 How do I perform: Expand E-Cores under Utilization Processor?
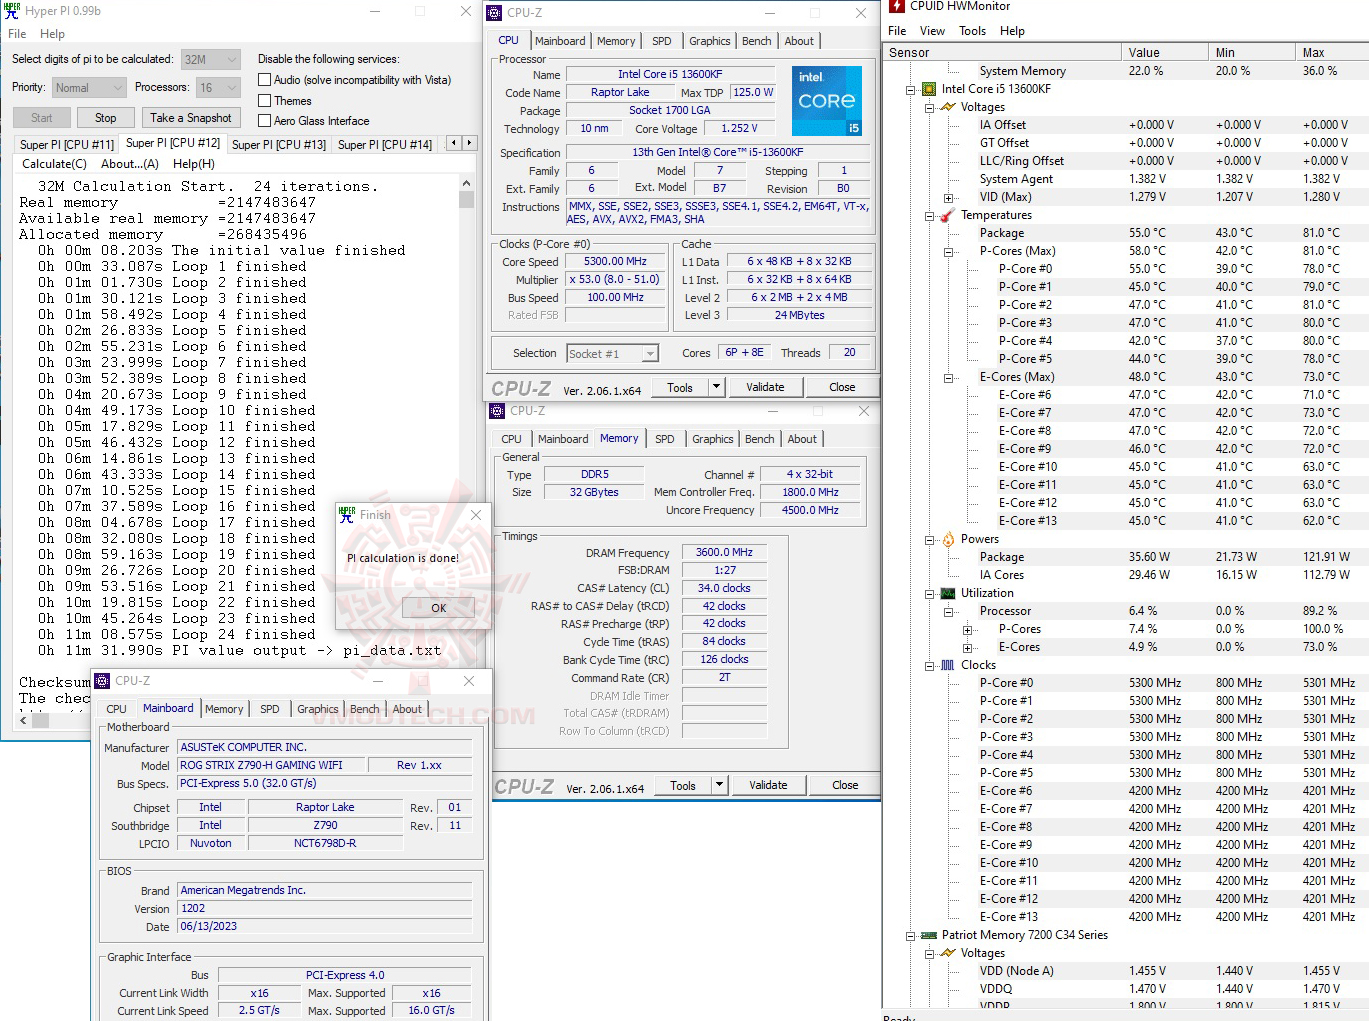967,647
